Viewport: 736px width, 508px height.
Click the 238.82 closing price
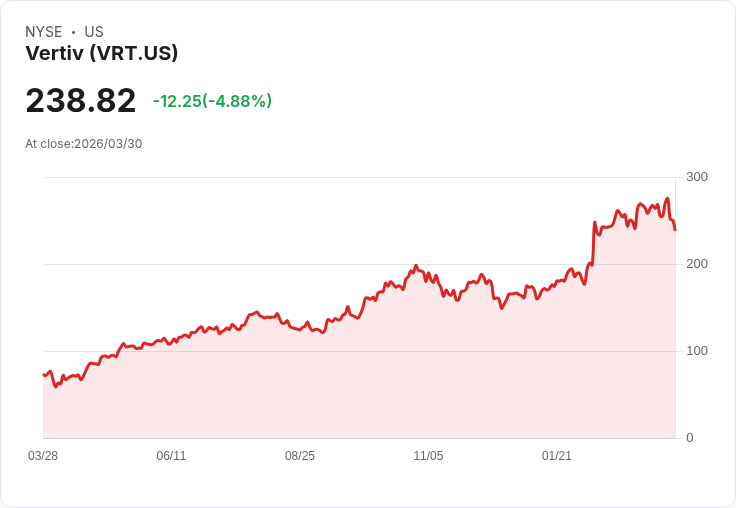point(80,101)
